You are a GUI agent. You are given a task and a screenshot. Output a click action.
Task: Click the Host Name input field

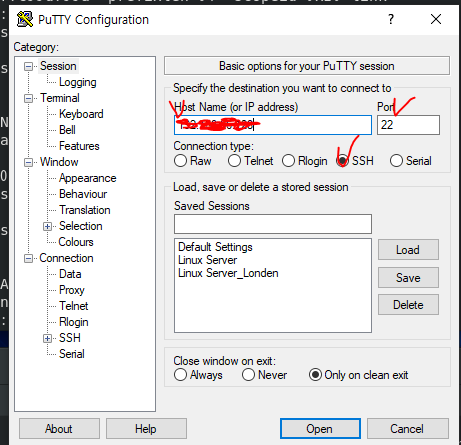(273, 125)
